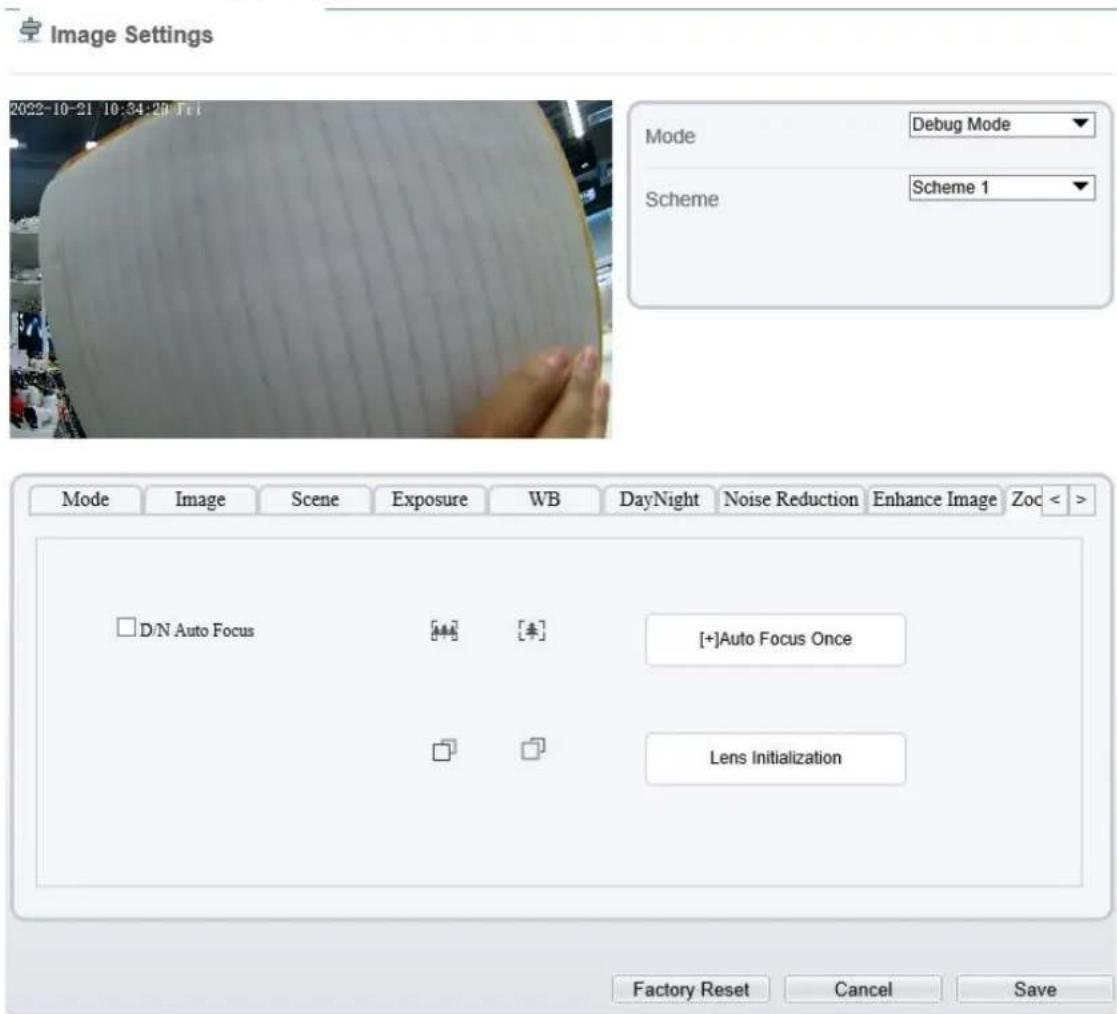Click the three-trees wide-angle zoom icon

point(445,631)
